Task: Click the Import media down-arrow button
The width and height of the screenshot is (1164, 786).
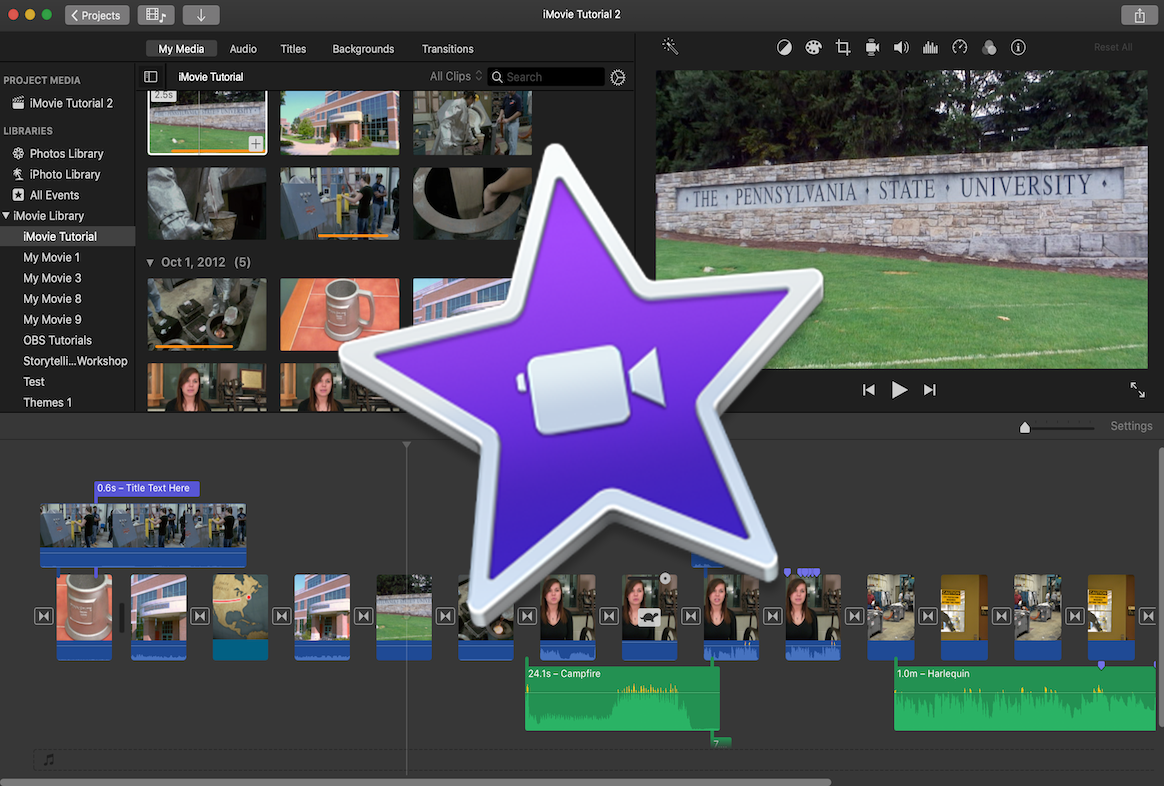Action: (x=200, y=15)
